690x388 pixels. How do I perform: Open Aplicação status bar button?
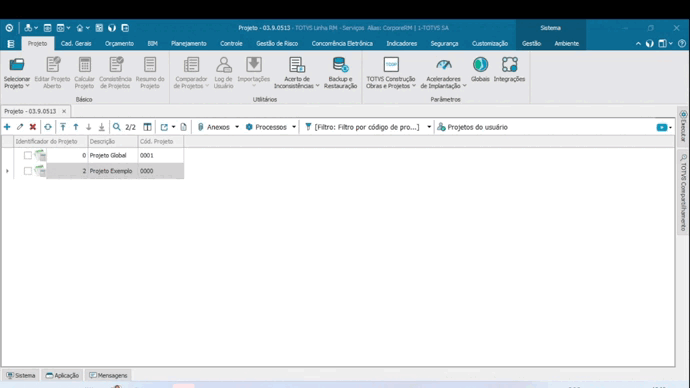[62, 375]
